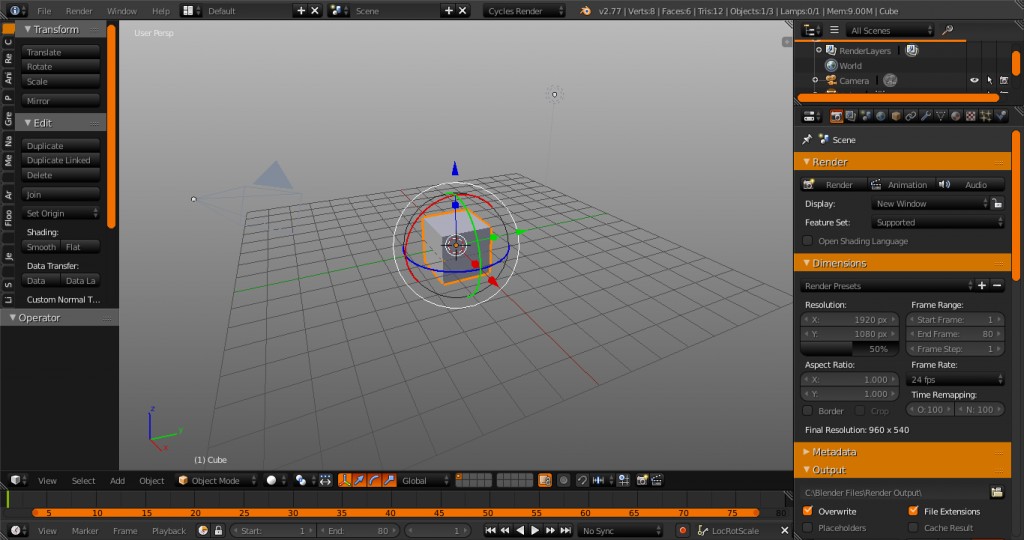Click the folder icon next to output path

pyautogui.click(x=997, y=492)
